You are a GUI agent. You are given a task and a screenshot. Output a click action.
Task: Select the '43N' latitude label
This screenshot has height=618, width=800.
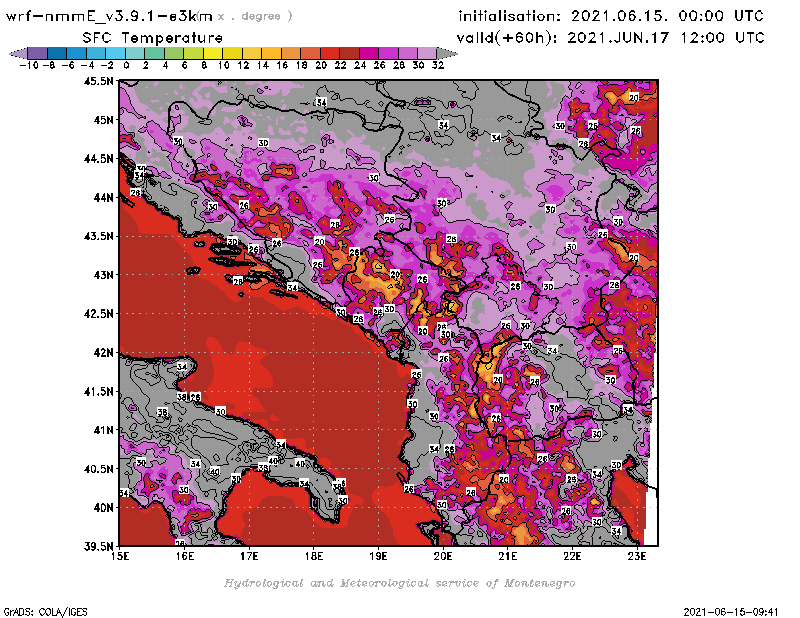pyautogui.click(x=103, y=275)
